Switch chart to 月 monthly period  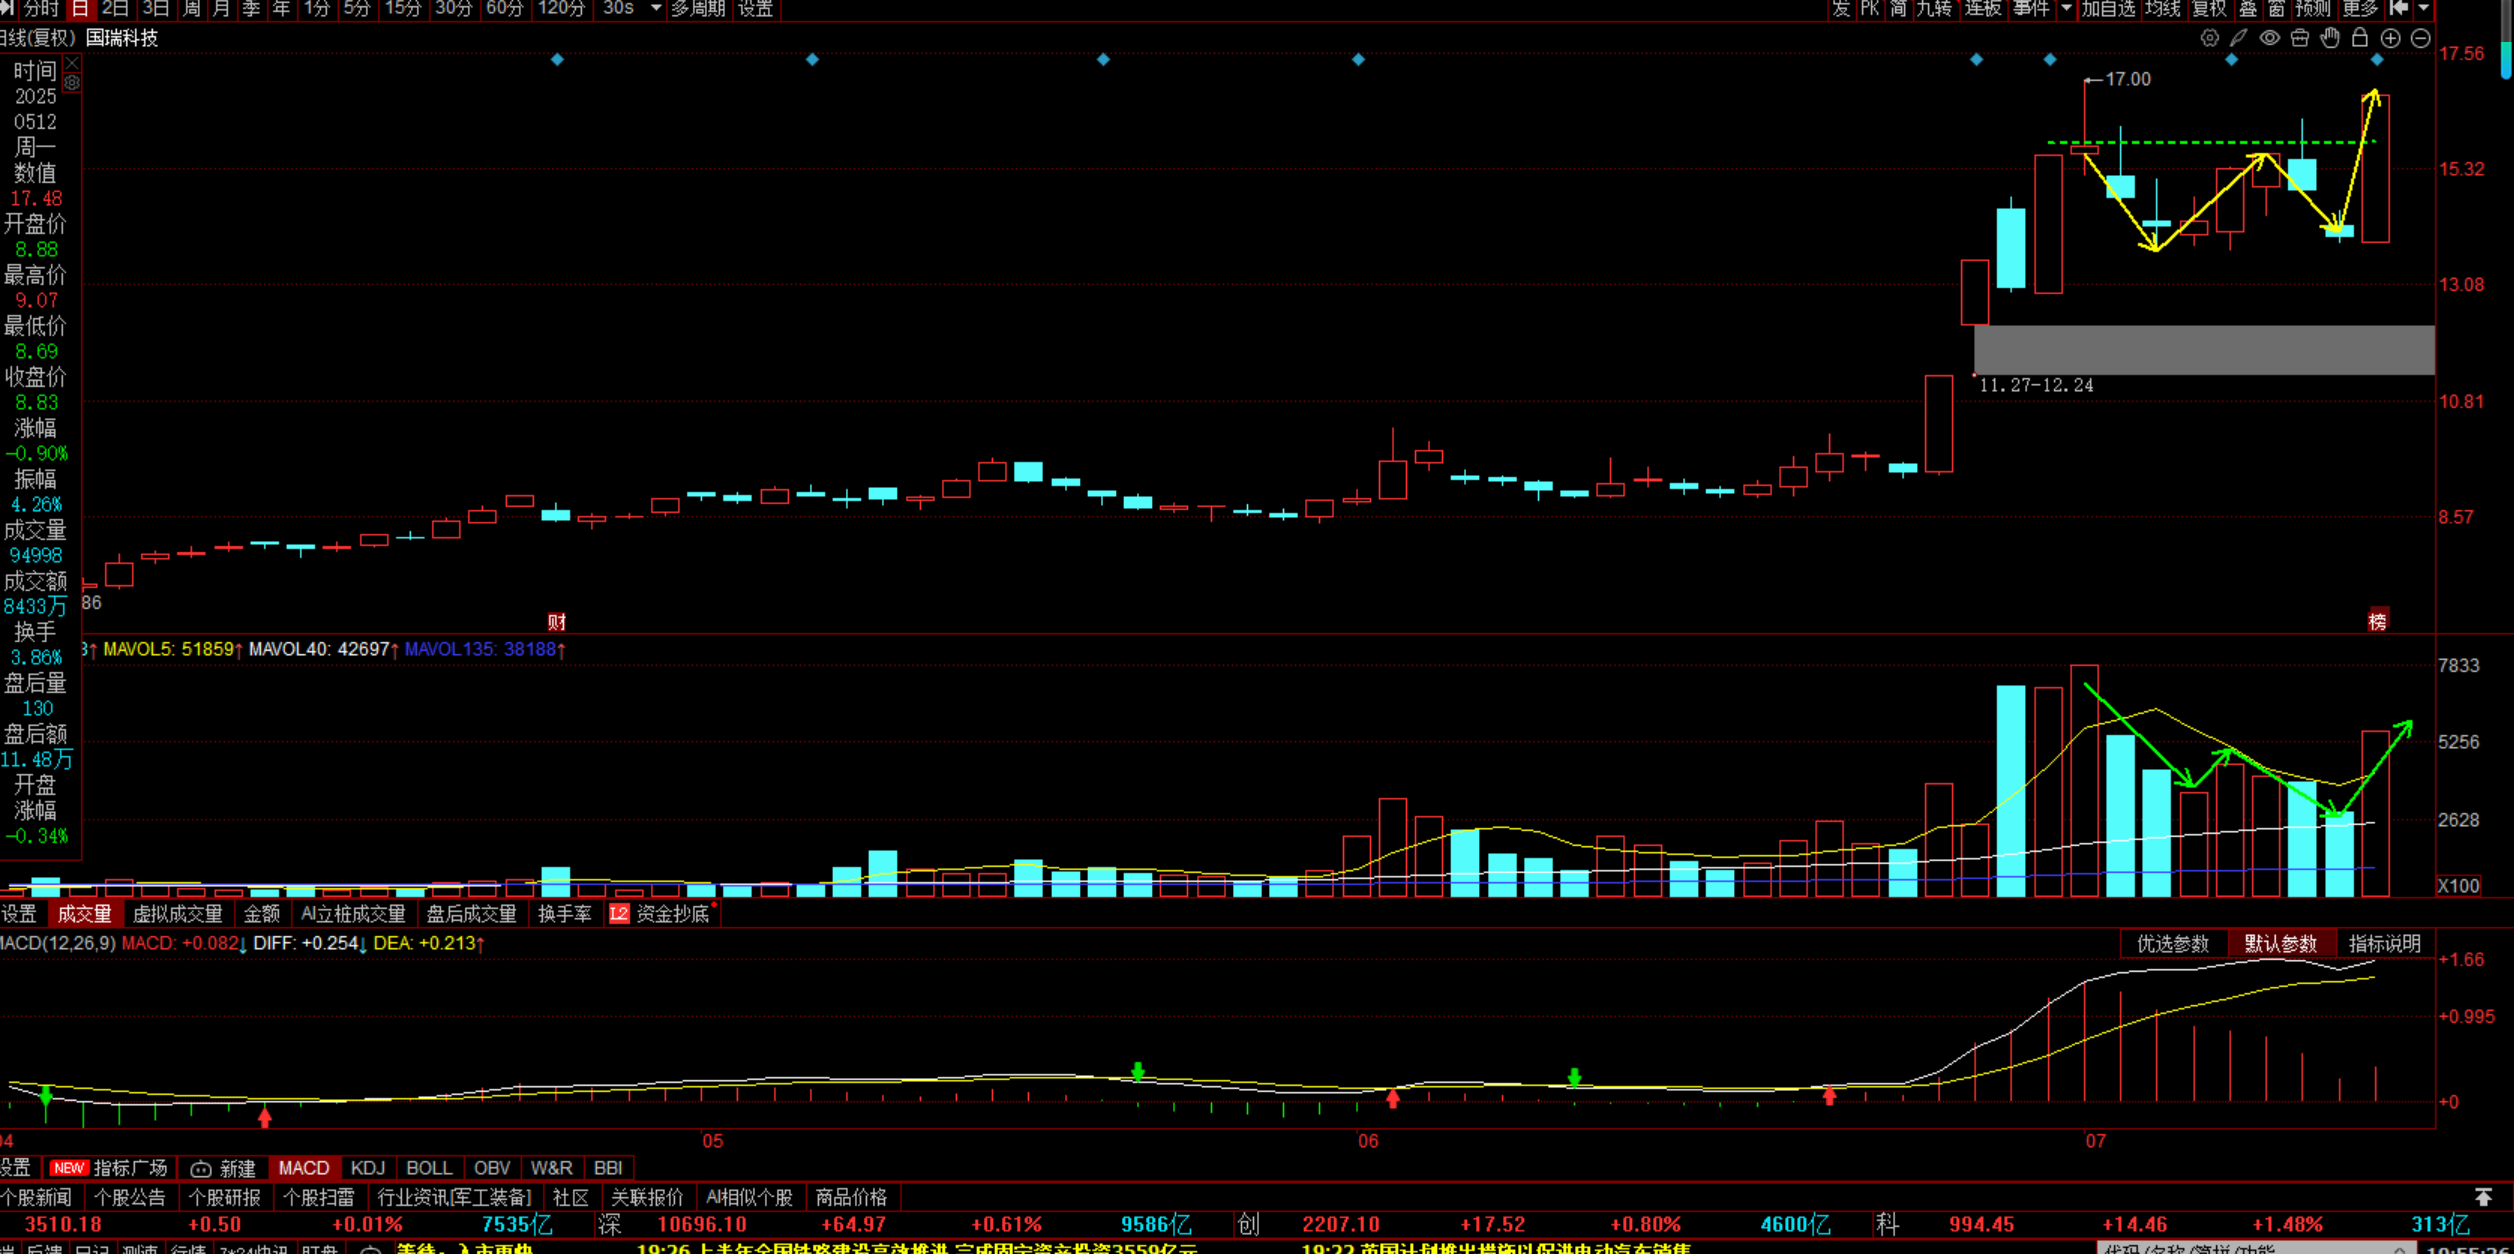221,8
